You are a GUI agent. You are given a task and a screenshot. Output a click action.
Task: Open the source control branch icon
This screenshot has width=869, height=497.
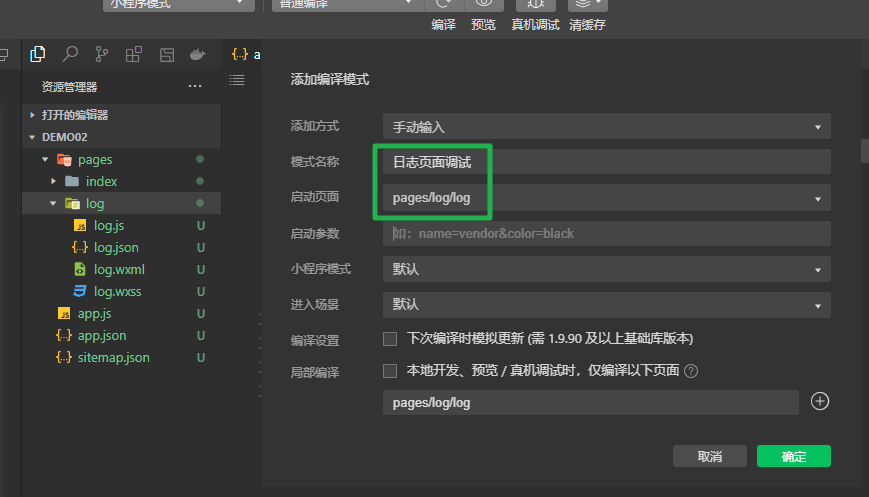click(x=101, y=54)
